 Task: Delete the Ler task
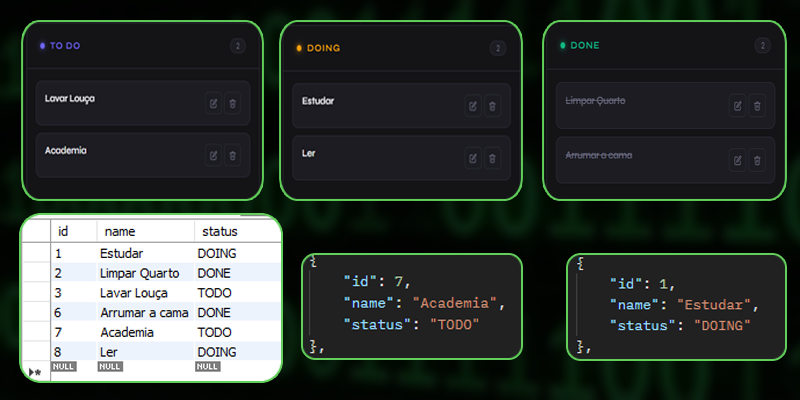(492, 158)
